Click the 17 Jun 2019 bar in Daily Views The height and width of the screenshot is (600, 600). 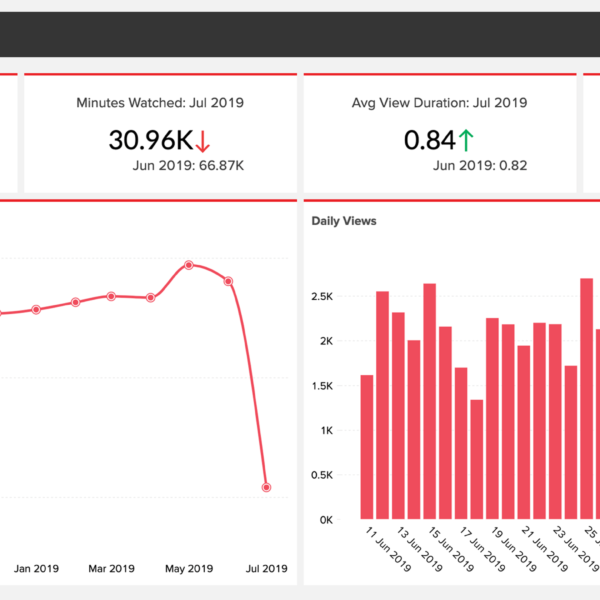pyautogui.click(x=461, y=443)
